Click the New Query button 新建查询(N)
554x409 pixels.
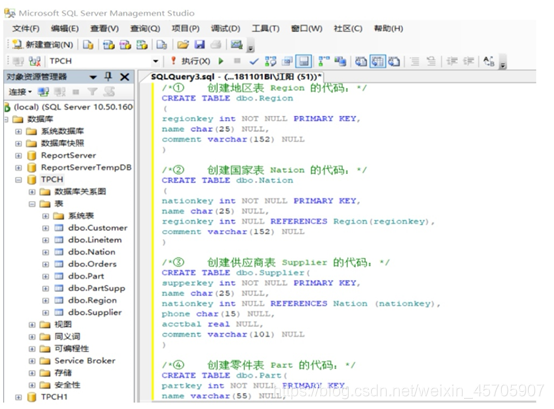(43, 45)
